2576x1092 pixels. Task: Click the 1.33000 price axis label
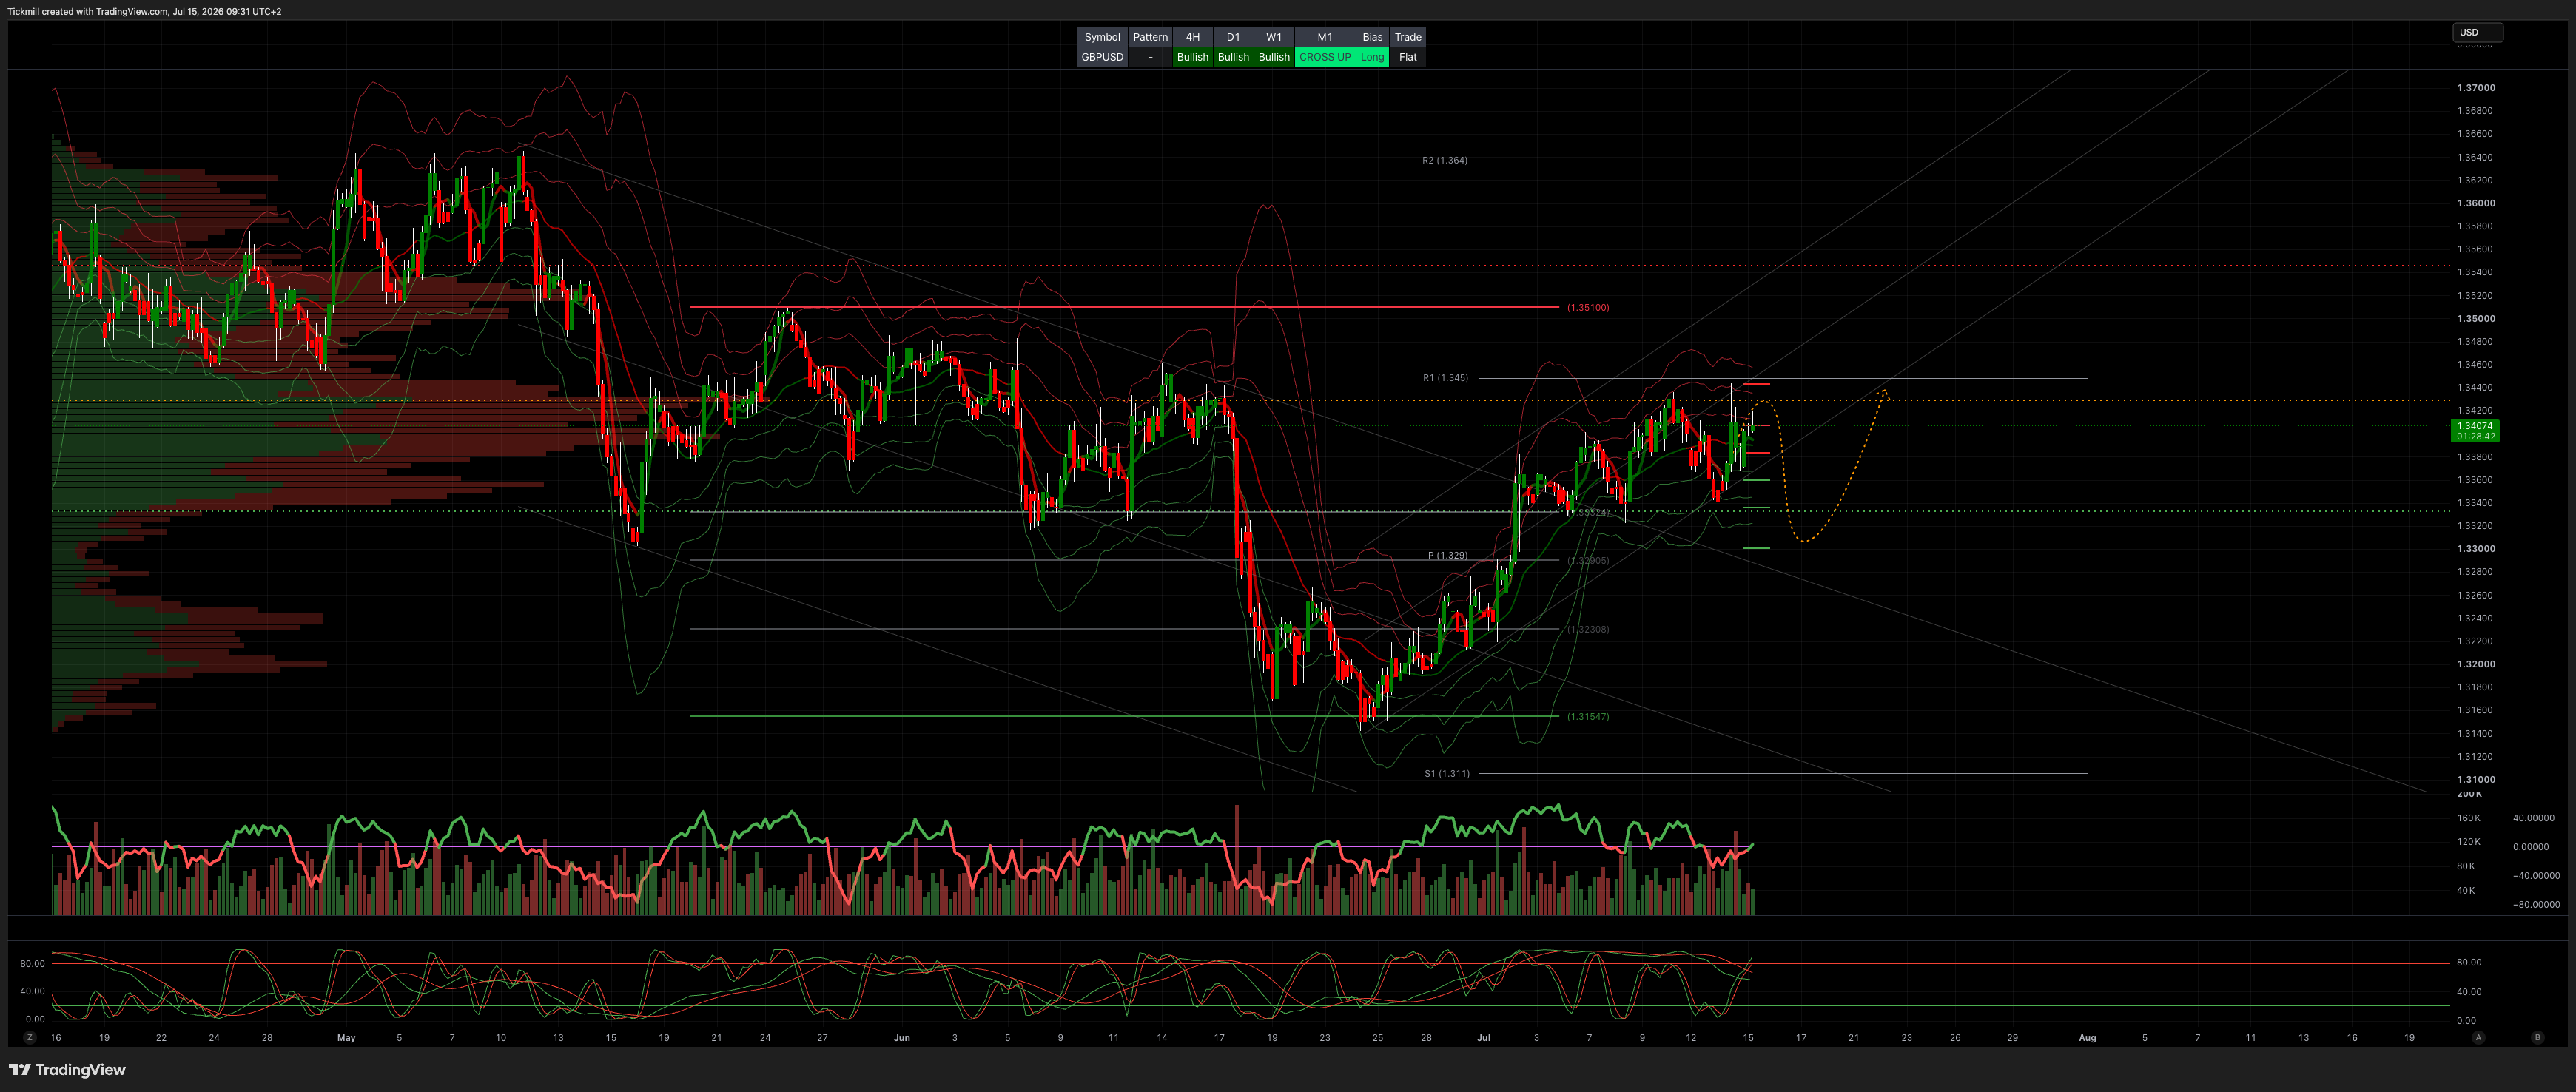(x=2476, y=549)
